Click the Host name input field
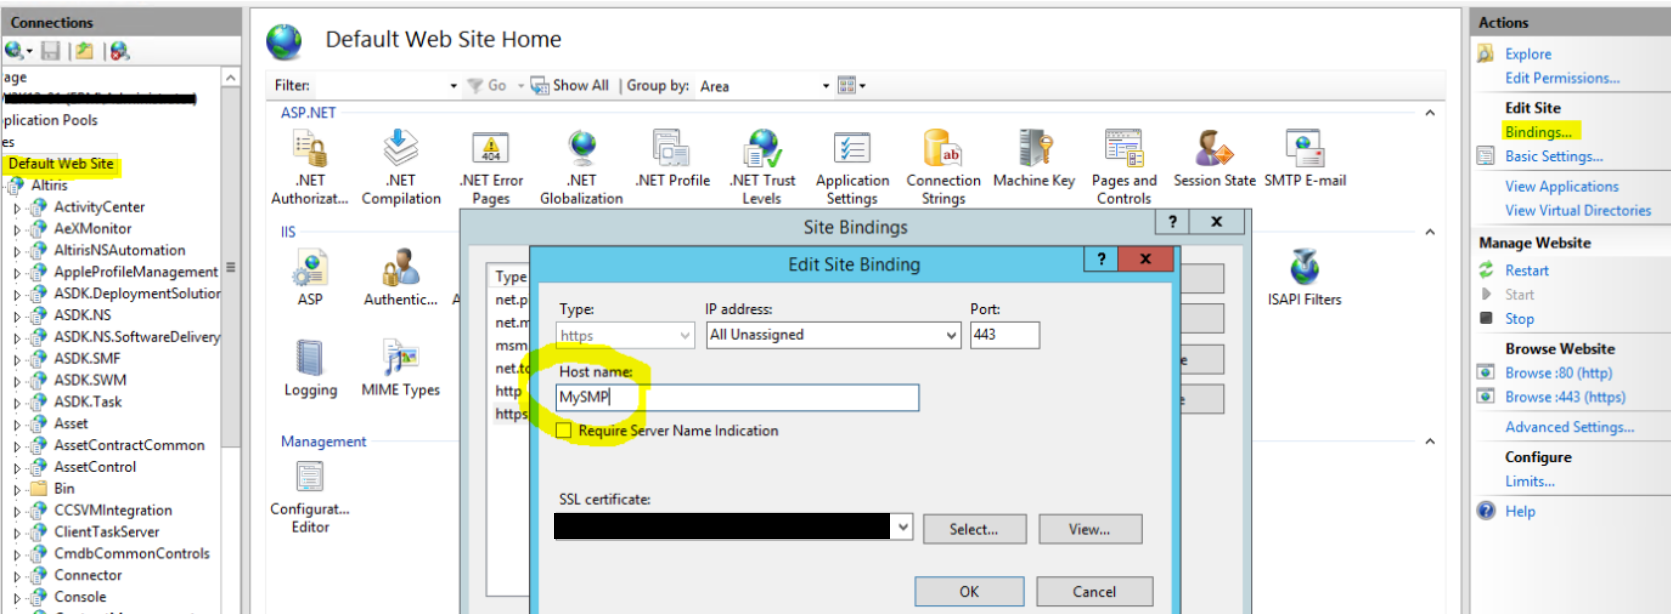The width and height of the screenshot is (1671, 614). point(737,397)
